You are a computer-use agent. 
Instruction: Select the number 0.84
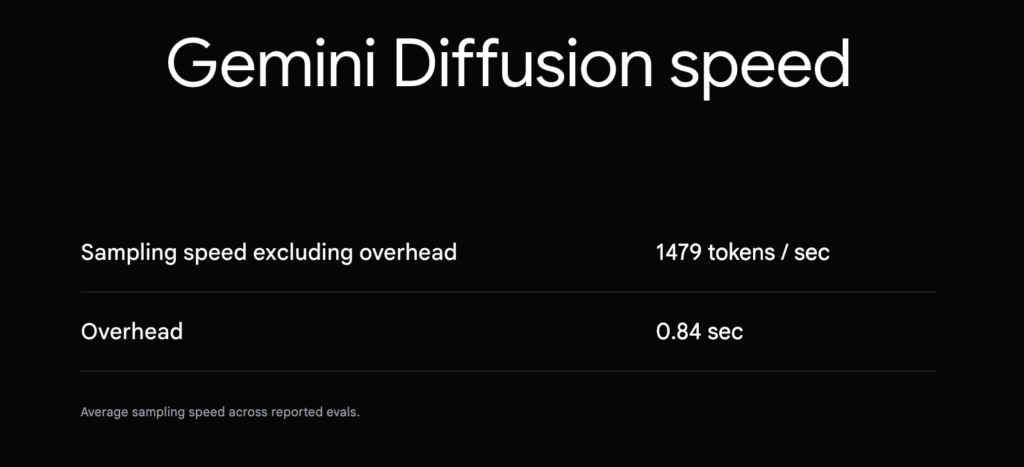pyautogui.click(x=679, y=332)
